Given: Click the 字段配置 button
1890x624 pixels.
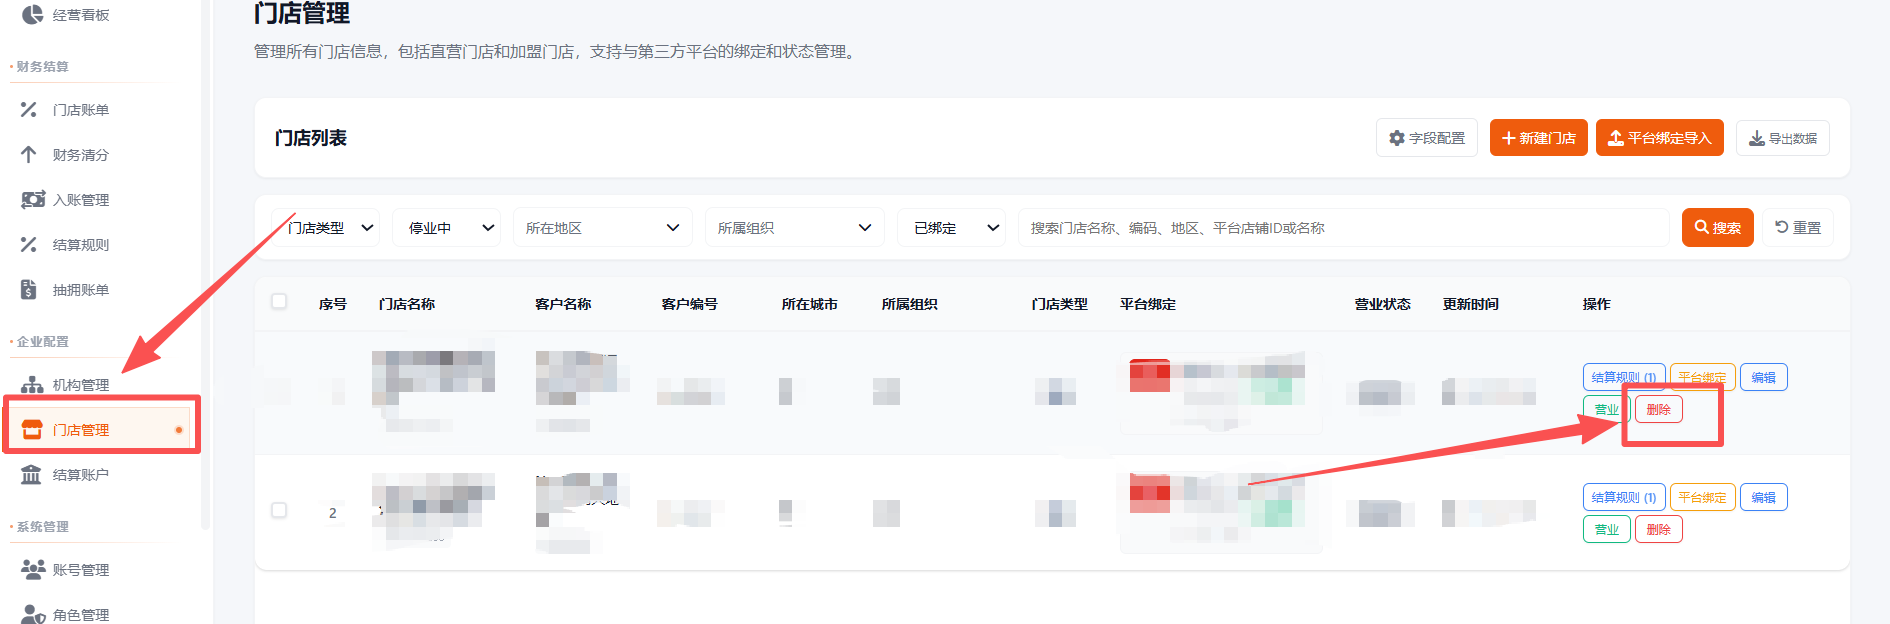Looking at the screenshot, I should point(1427,138).
